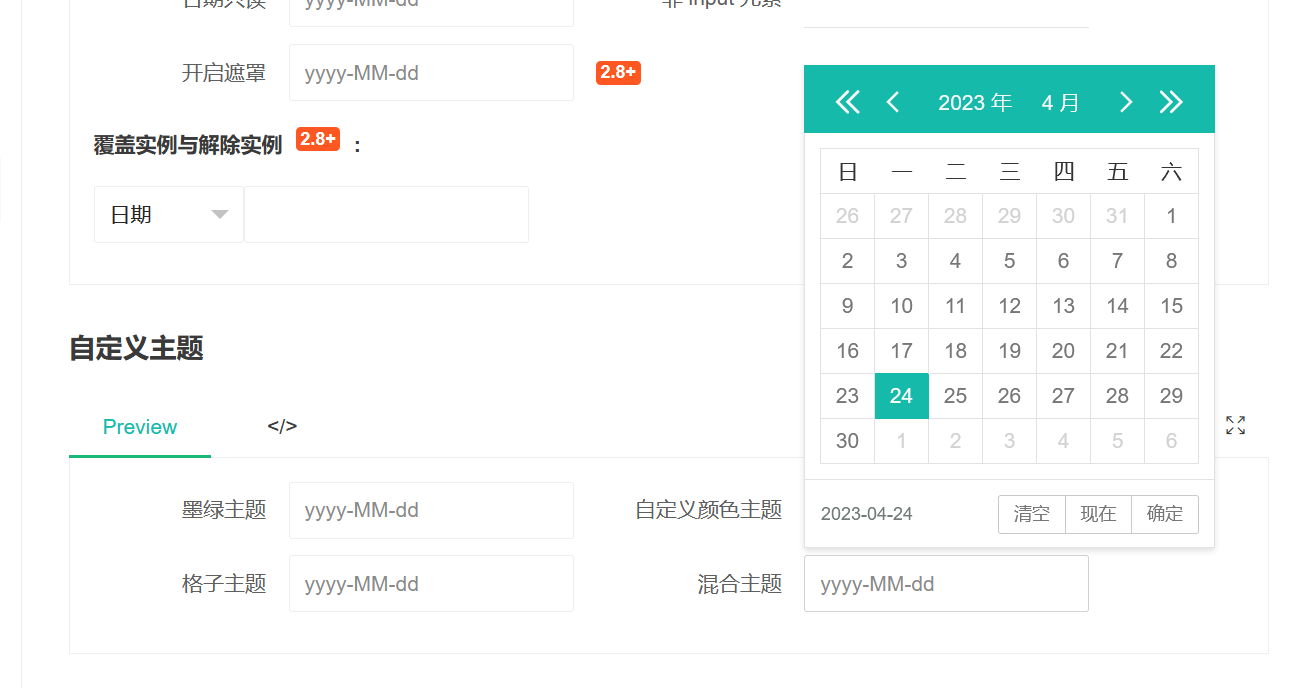Jump to previous year with double-left arrow
This screenshot has height=688, width=1303.
tap(847, 100)
